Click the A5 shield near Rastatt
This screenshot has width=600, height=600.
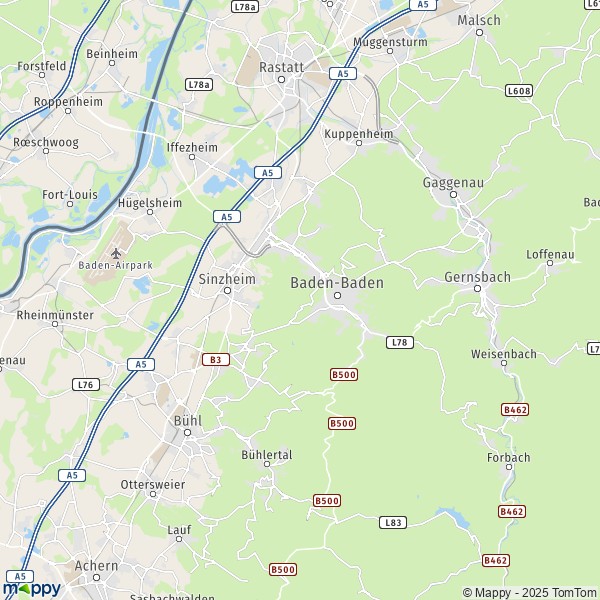click(343, 73)
